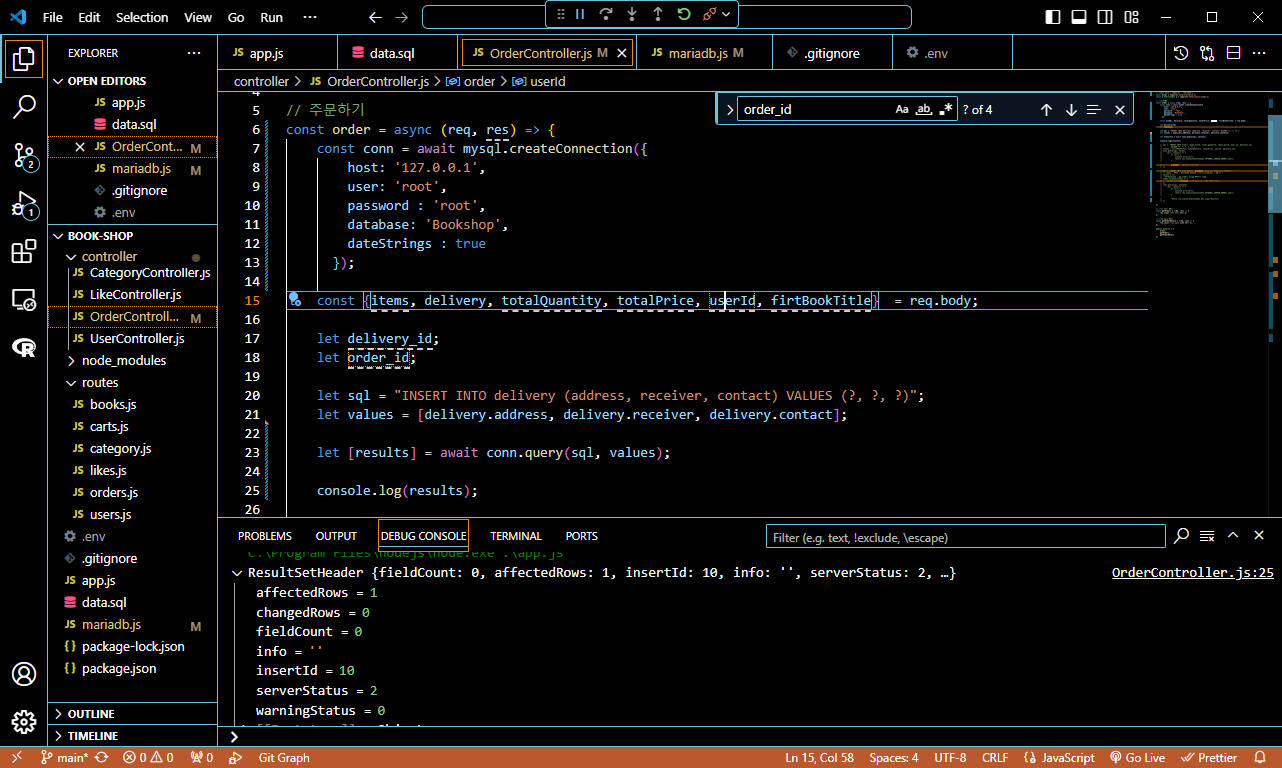Viewport: 1282px width, 768px height.
Task: Open debug disconnect dropdown arrow
Action: point(727,14)
